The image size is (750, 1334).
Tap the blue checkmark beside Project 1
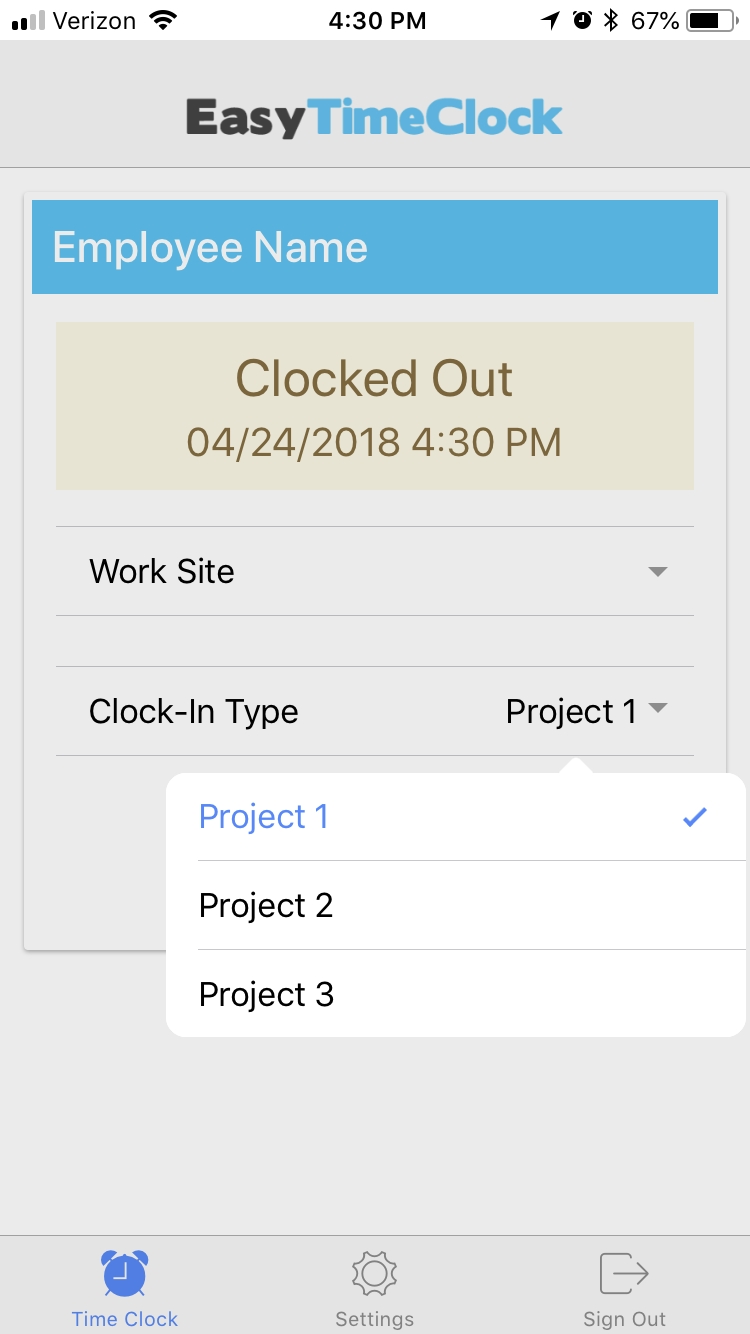pyautogui.click(x=695, y=817)
